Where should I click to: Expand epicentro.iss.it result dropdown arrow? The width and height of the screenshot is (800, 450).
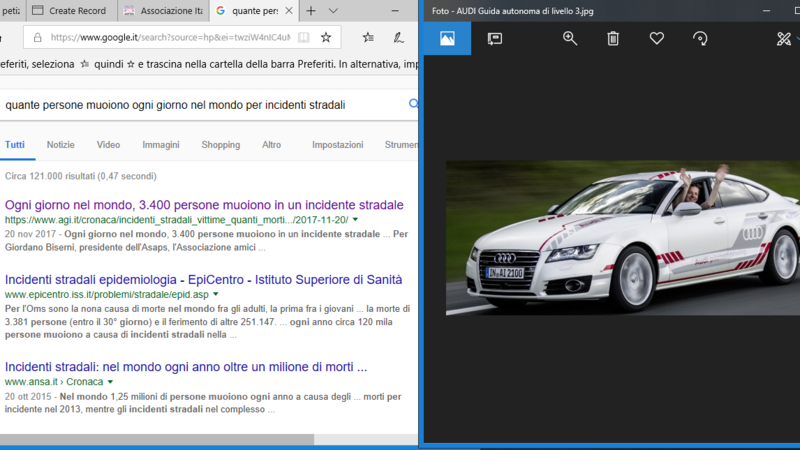pos(216,294)
